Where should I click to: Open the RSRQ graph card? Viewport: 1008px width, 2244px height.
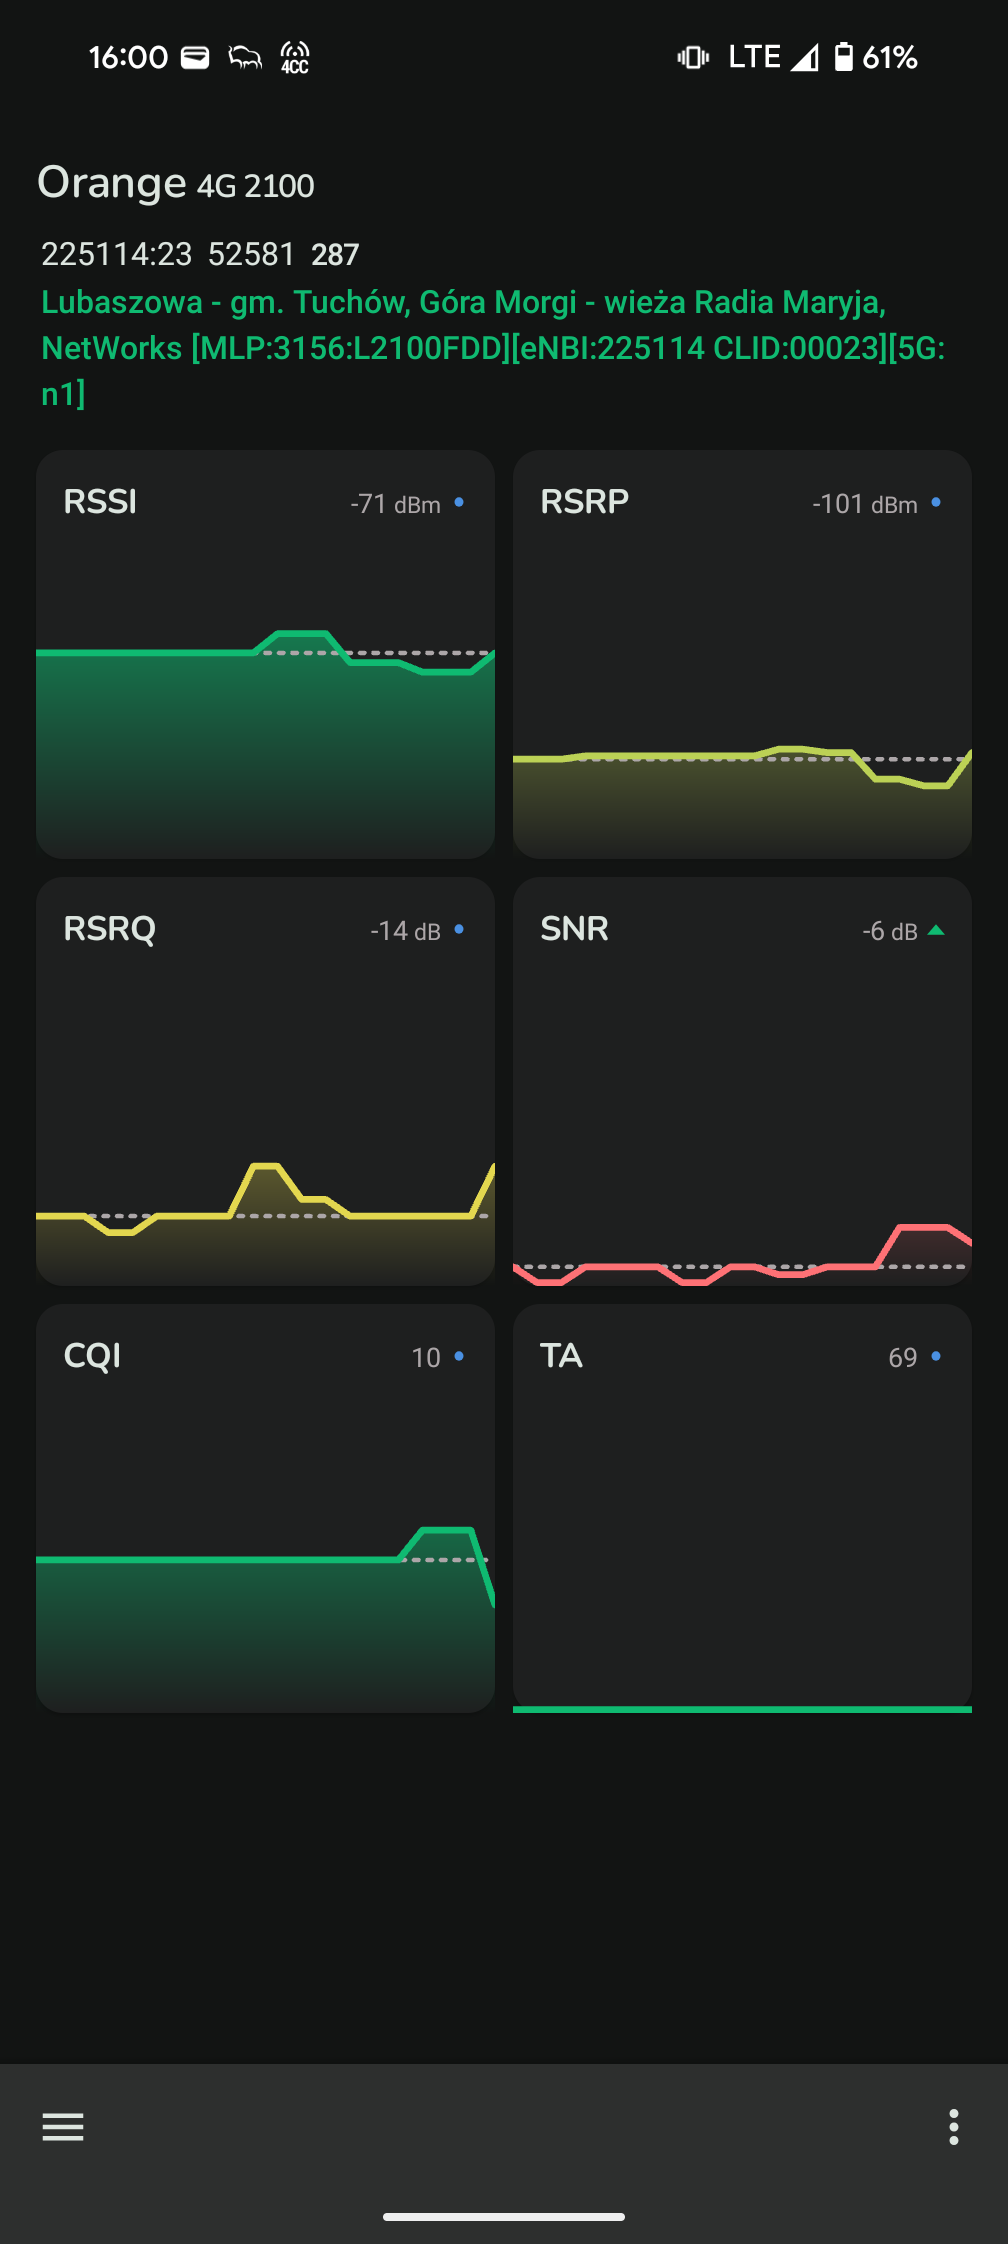click(x=265, y=1081)
